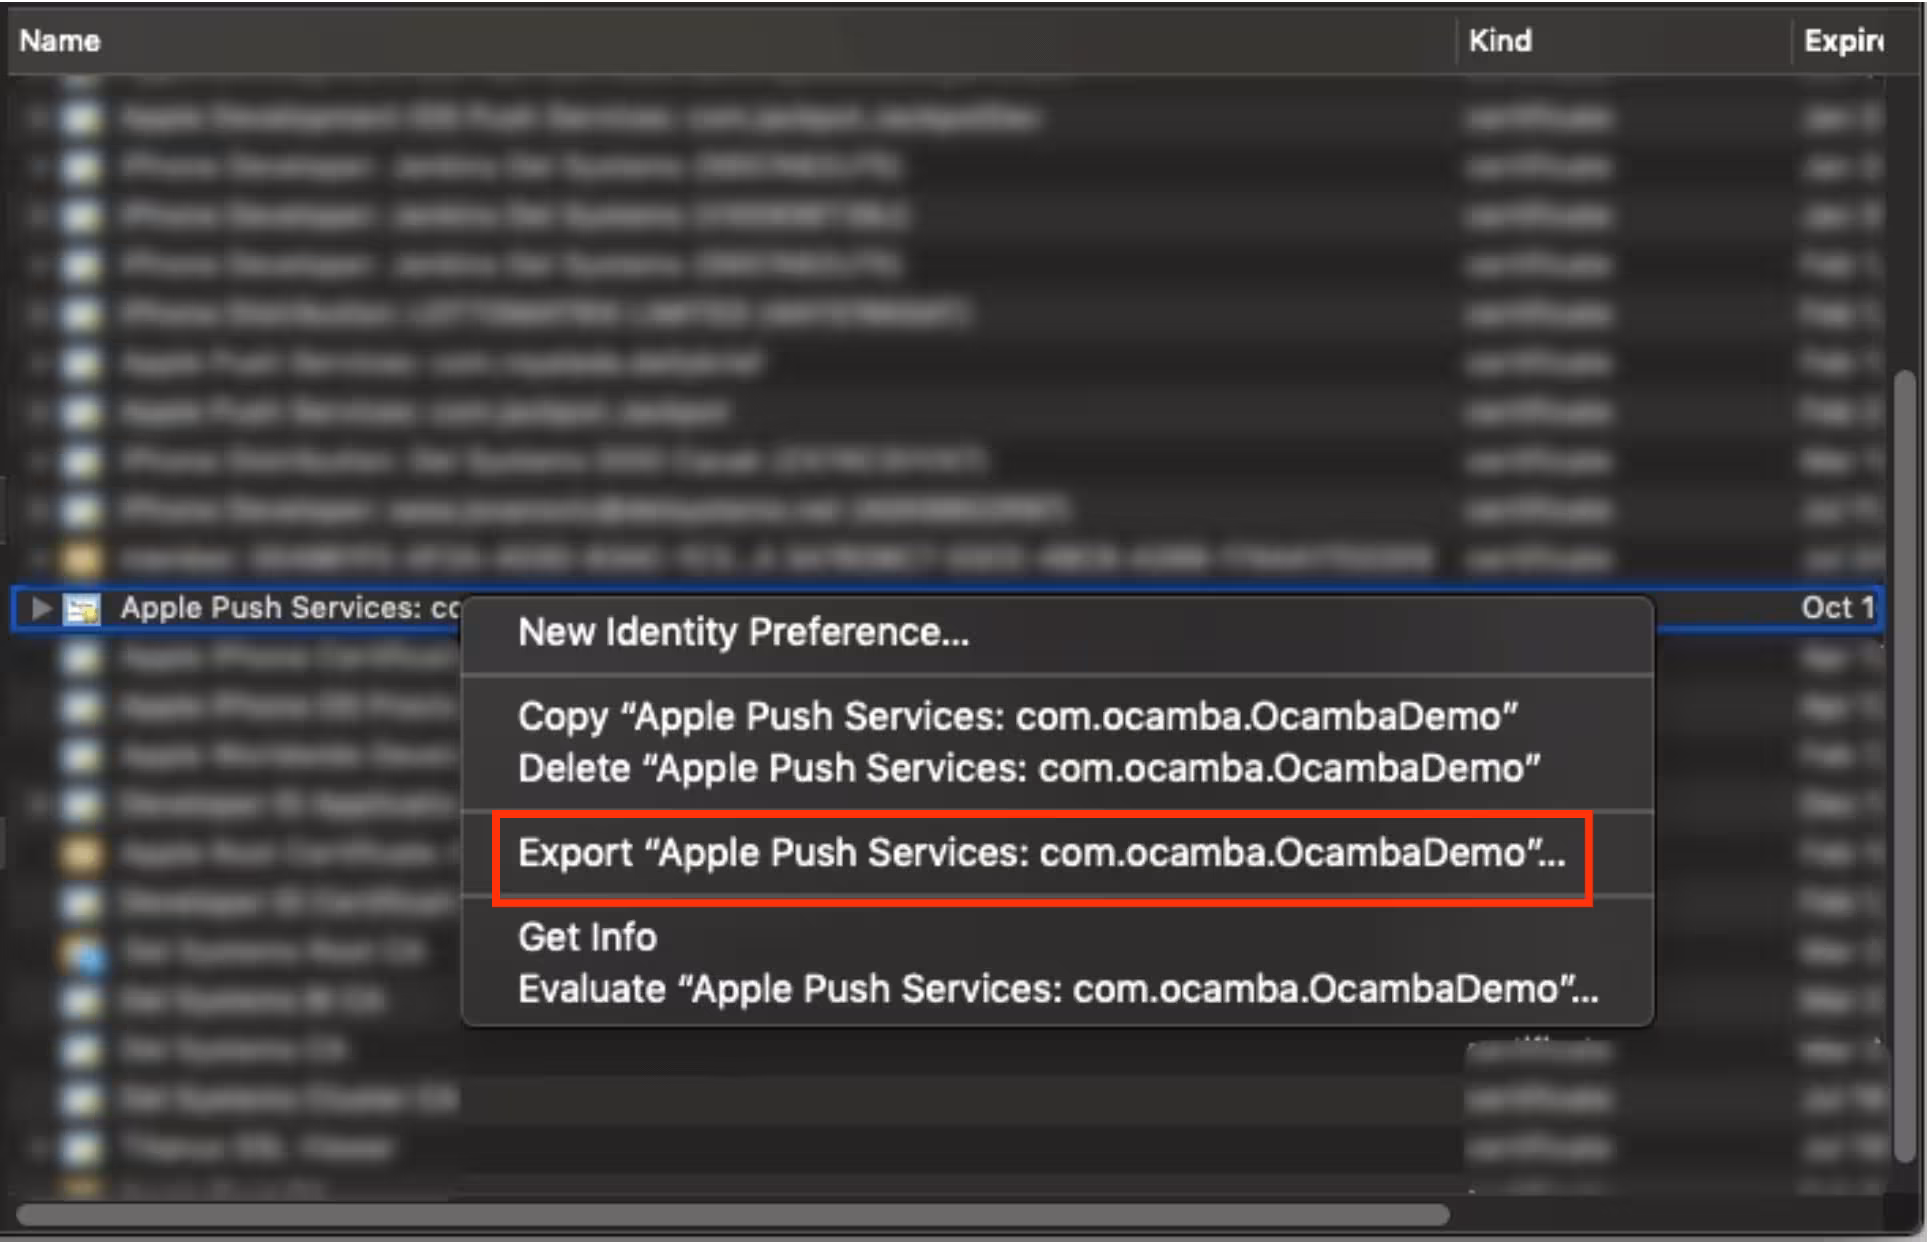Viewport: 1928px width, 1244px height.
Task: Click certificate icon directly below blue-badged icon
Action: [x=82, y=1000]
